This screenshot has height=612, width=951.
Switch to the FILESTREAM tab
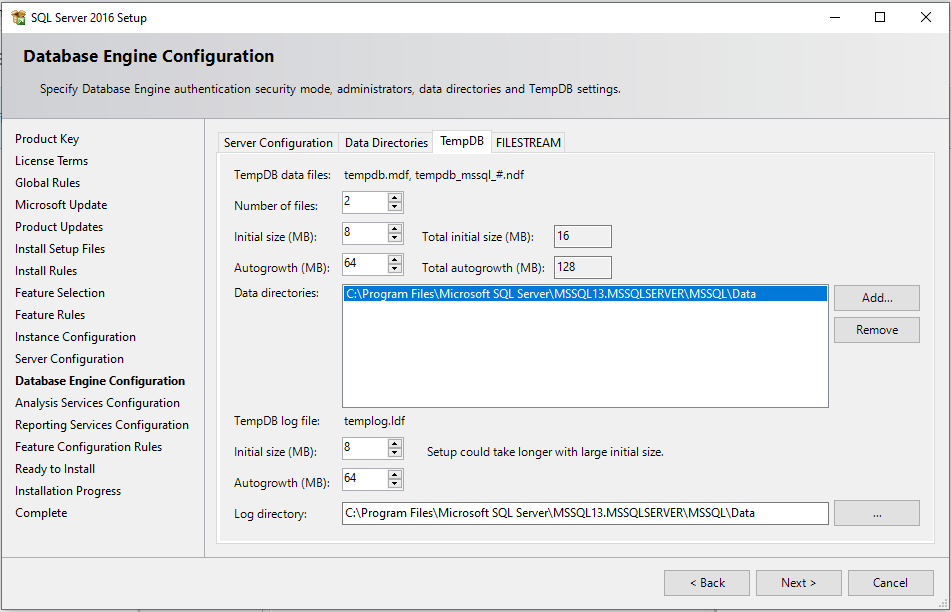tap(528, 143)
